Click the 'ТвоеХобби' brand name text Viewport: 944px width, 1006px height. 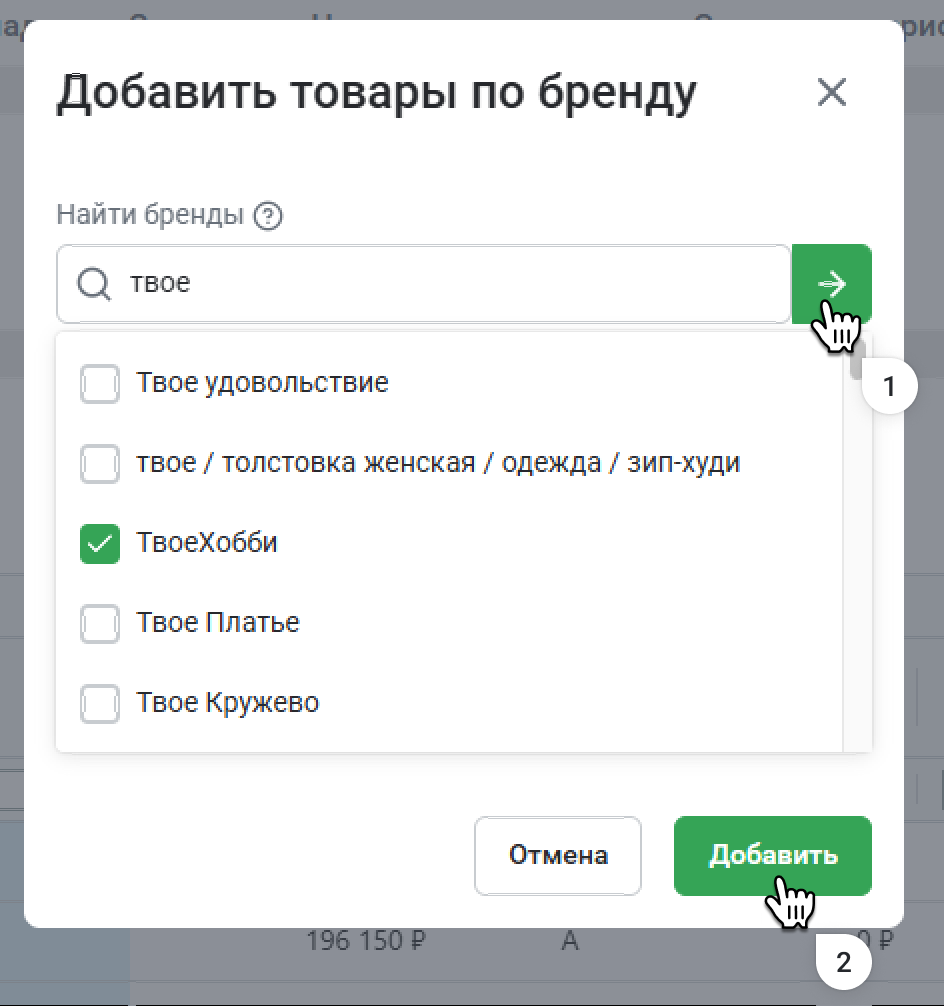[x=207, y=543]
